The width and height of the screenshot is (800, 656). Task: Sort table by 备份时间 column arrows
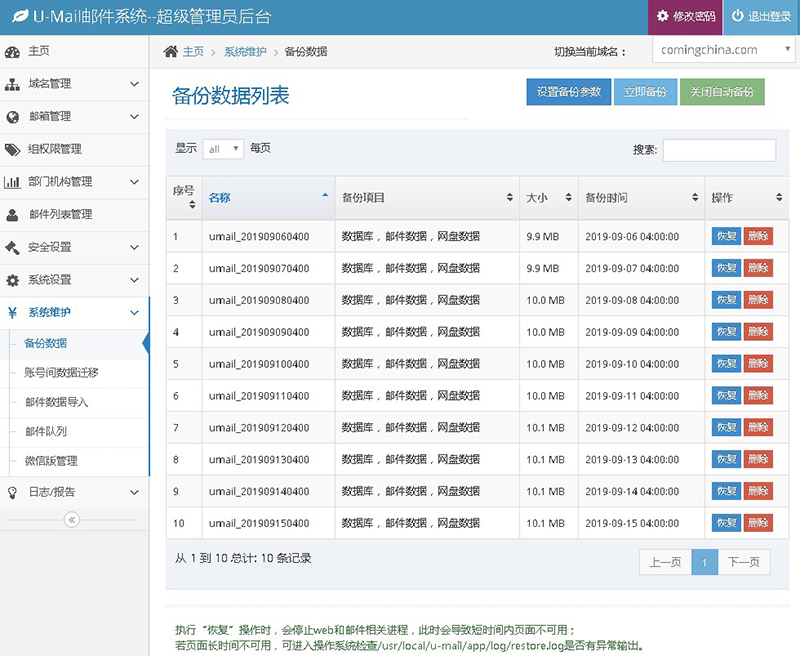coord(694,197)
